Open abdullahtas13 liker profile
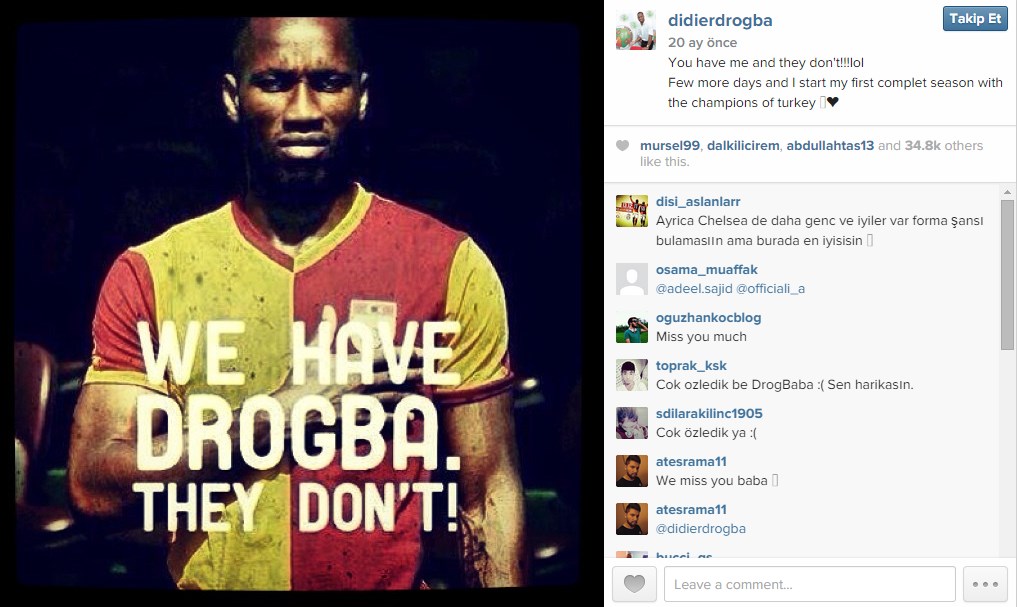Image resolution: width=1017 pixels, height=607 pixels. coord(830,146)
